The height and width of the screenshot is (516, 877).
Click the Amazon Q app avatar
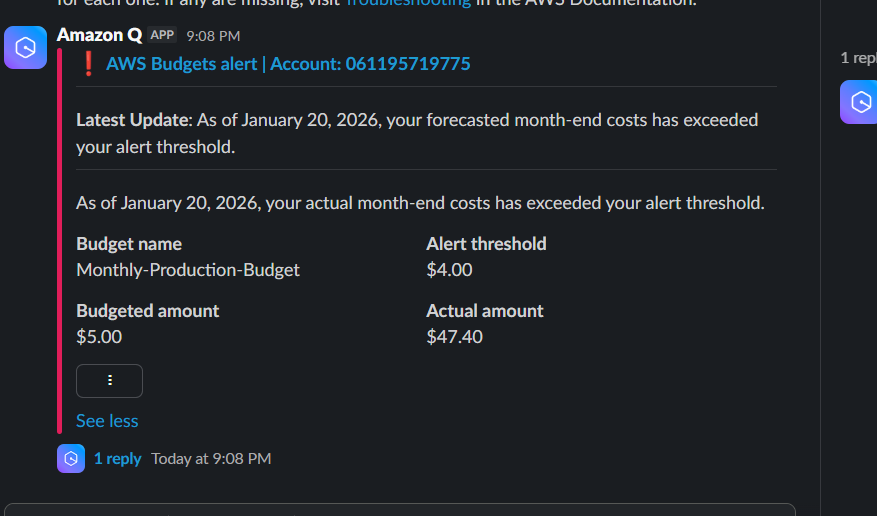coord(25,48)
